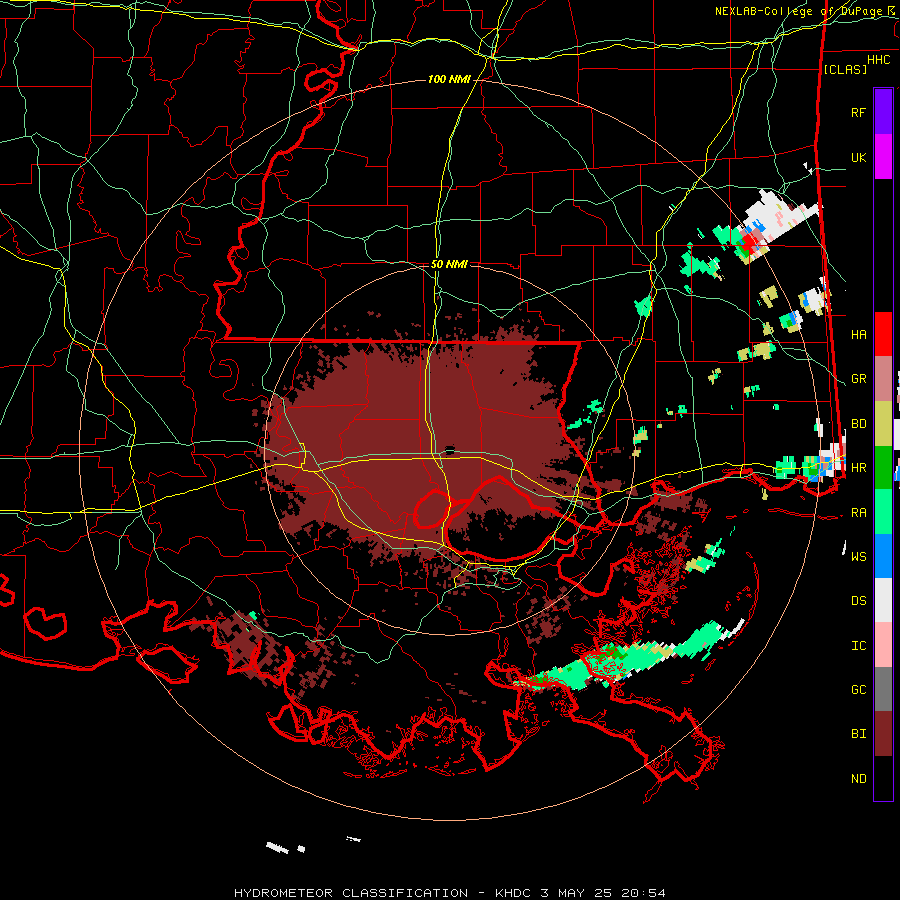900x900 pixels.
Task: Click the "50 NMI" range ring label
Action: pos(449,264)
